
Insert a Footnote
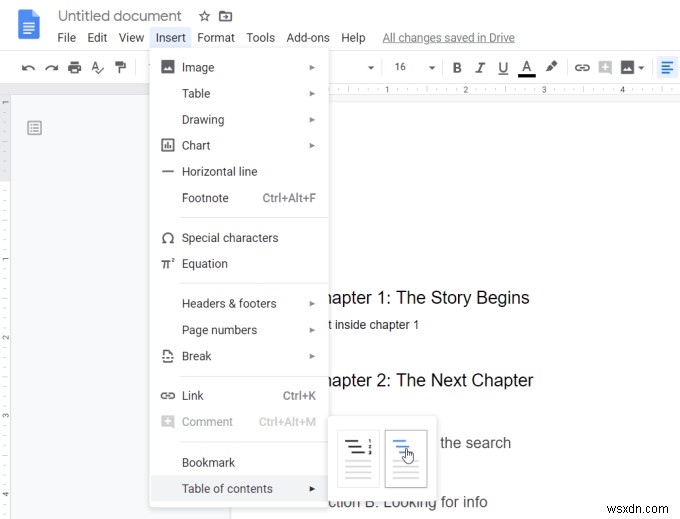(x=239, y=198)
